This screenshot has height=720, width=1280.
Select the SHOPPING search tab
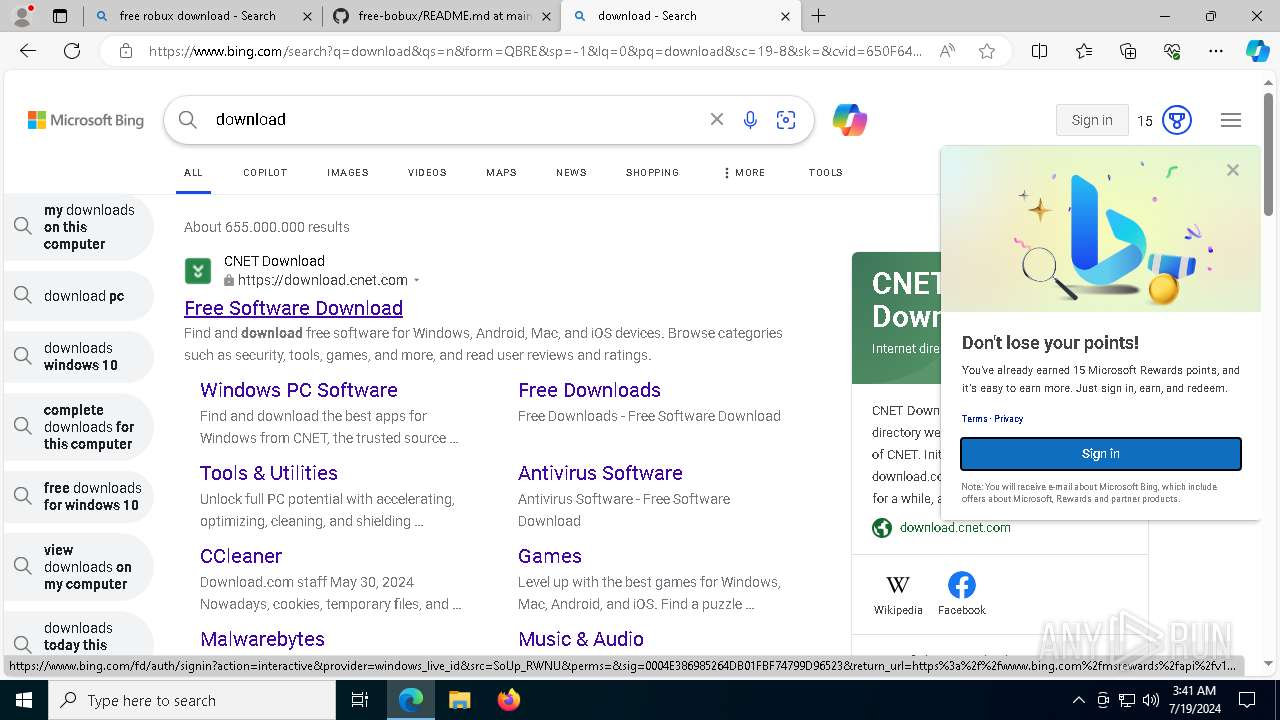point(652,172)
